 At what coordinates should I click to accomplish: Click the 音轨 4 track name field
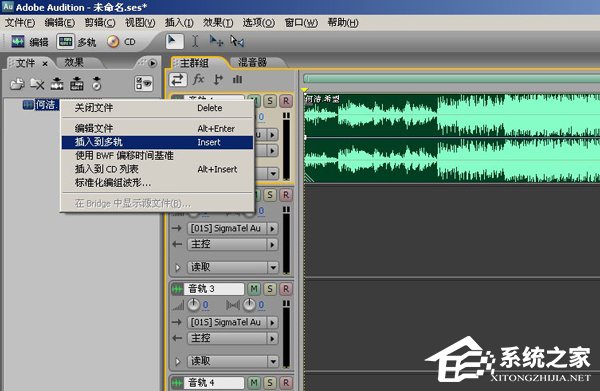point(215,383)
